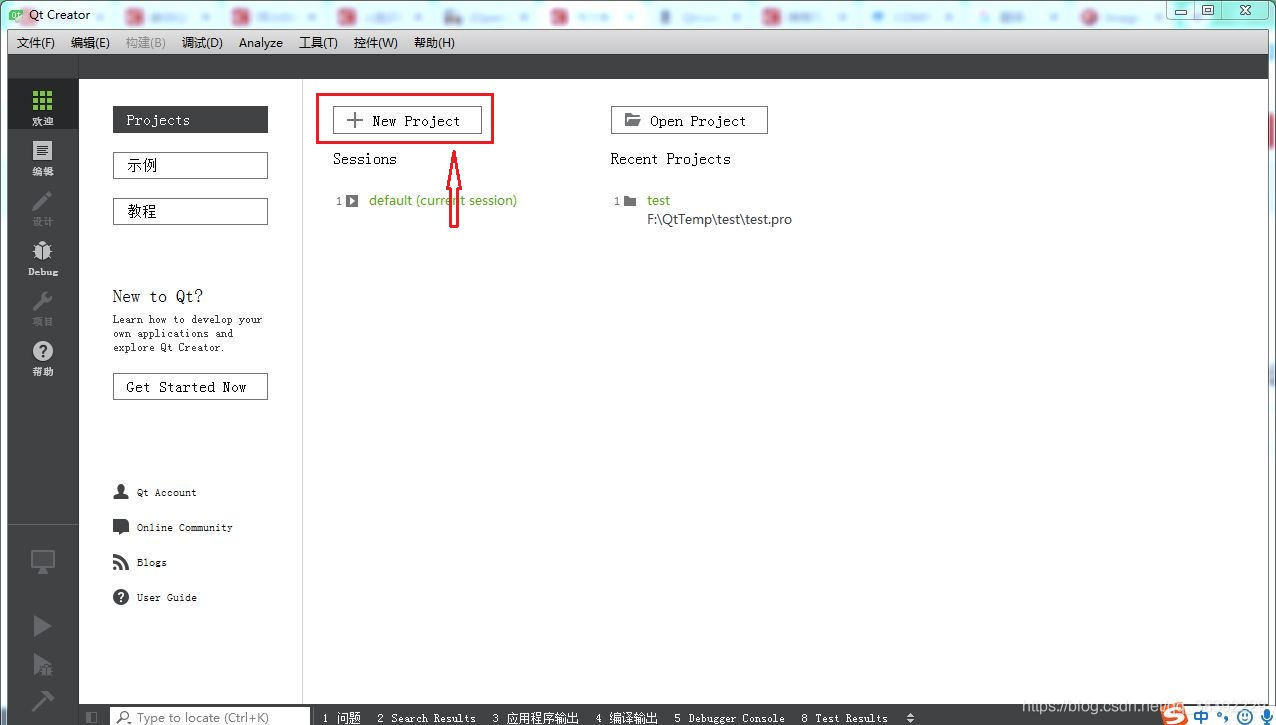This screenshot has width=1276, height=725.
Task: Click the Qt Account link text
Action: click(x=166, y=492)
